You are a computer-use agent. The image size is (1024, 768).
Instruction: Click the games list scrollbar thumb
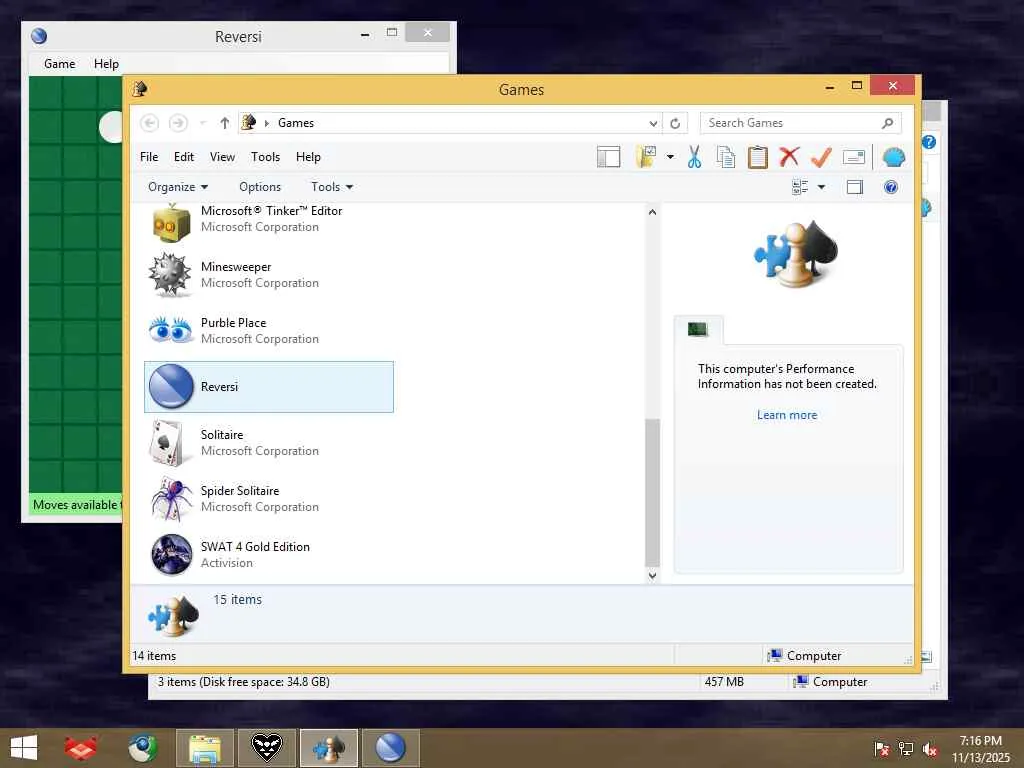[652, 493]
